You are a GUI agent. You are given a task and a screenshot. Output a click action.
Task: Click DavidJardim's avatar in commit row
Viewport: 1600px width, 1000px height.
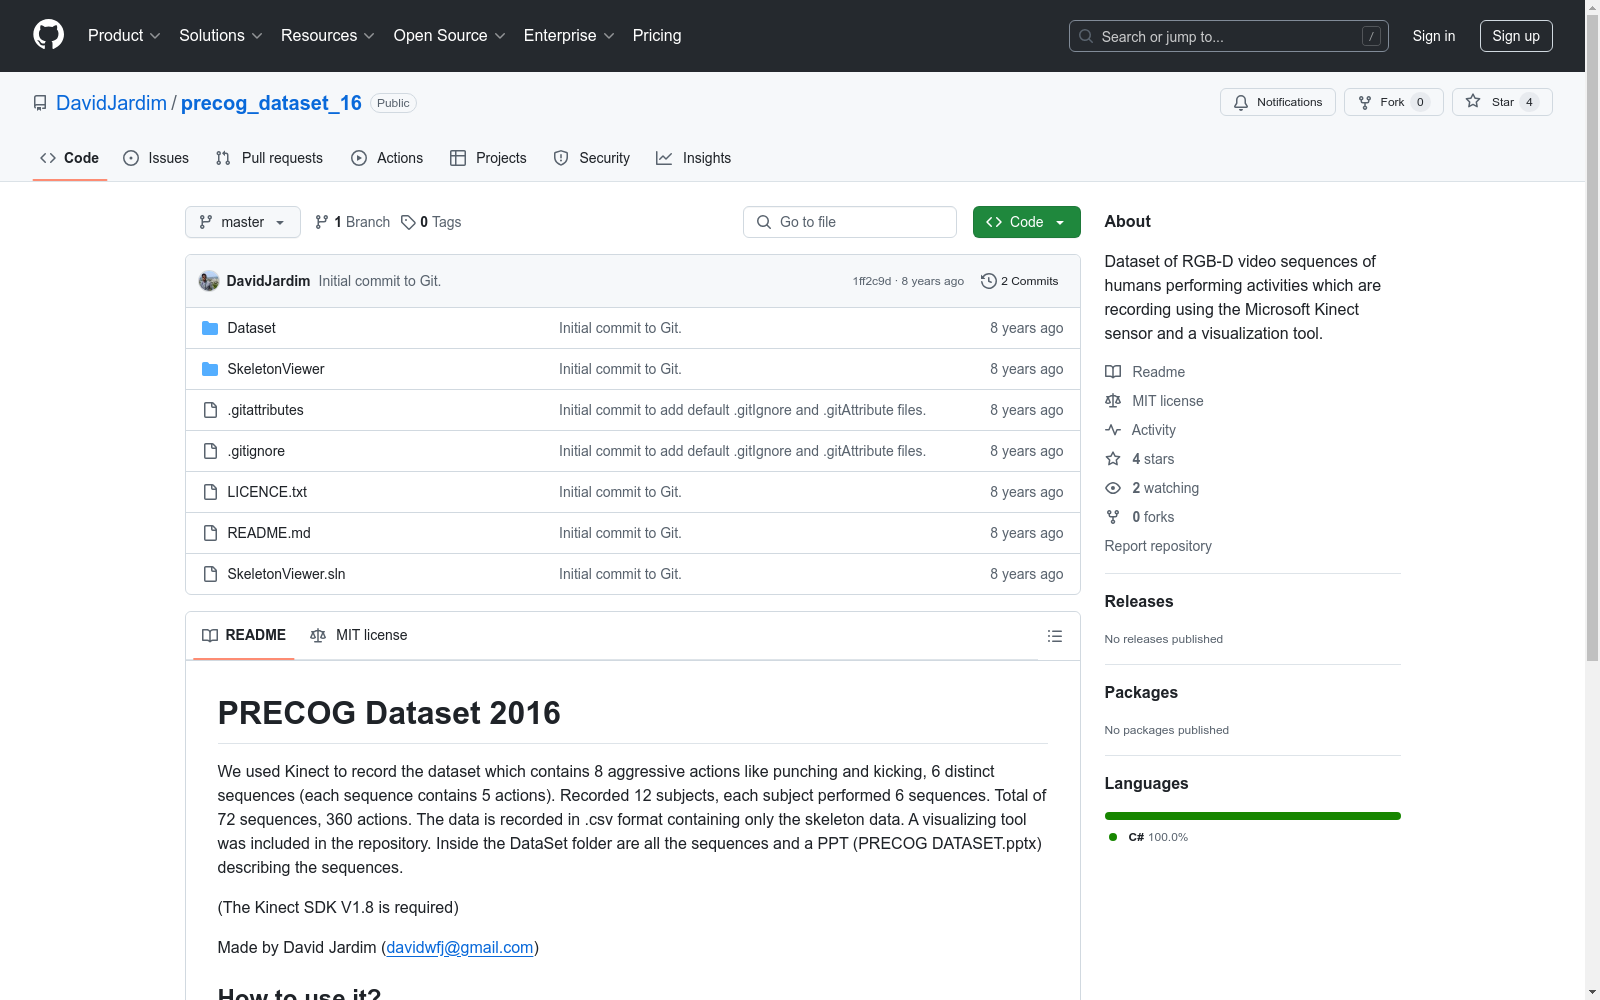pos(209,281)
